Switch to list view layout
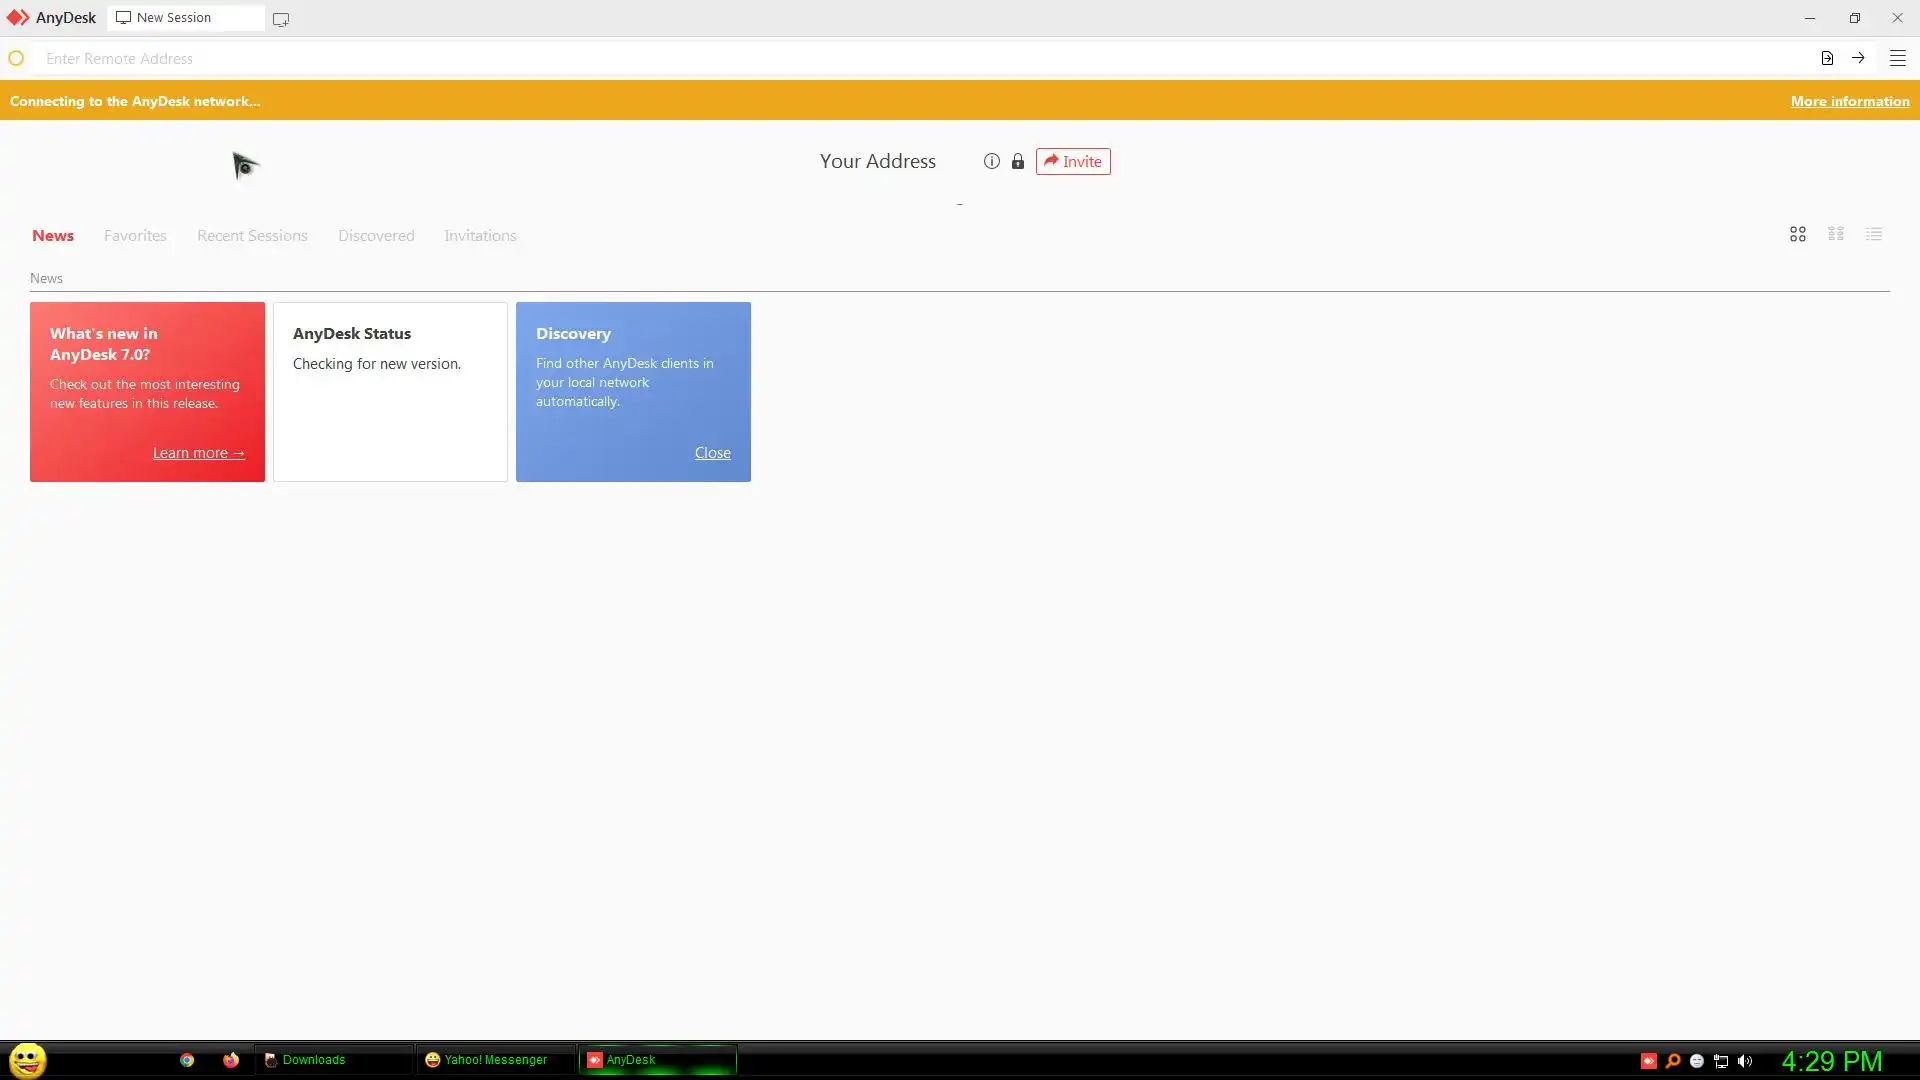Viewport: 1920px width, 1080px height. [x=1873, y=234]
